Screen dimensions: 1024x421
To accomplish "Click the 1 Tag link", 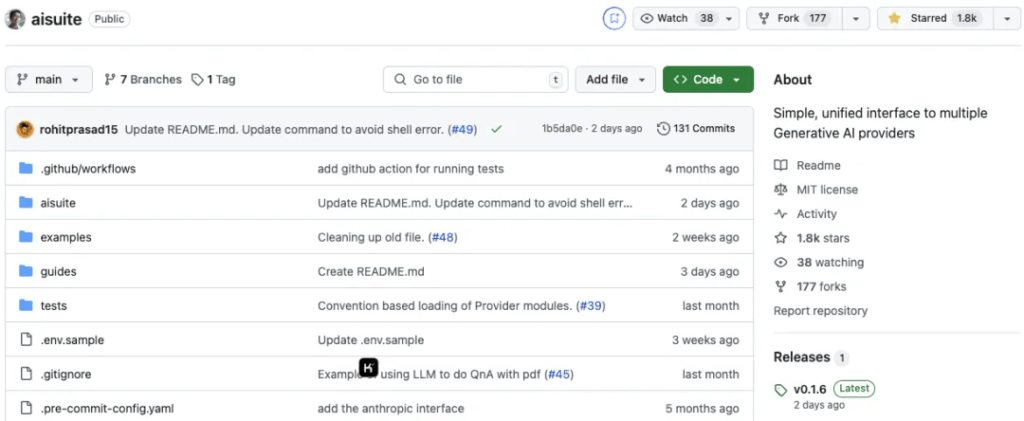I will pyautogui.click(x=213, y=79).
